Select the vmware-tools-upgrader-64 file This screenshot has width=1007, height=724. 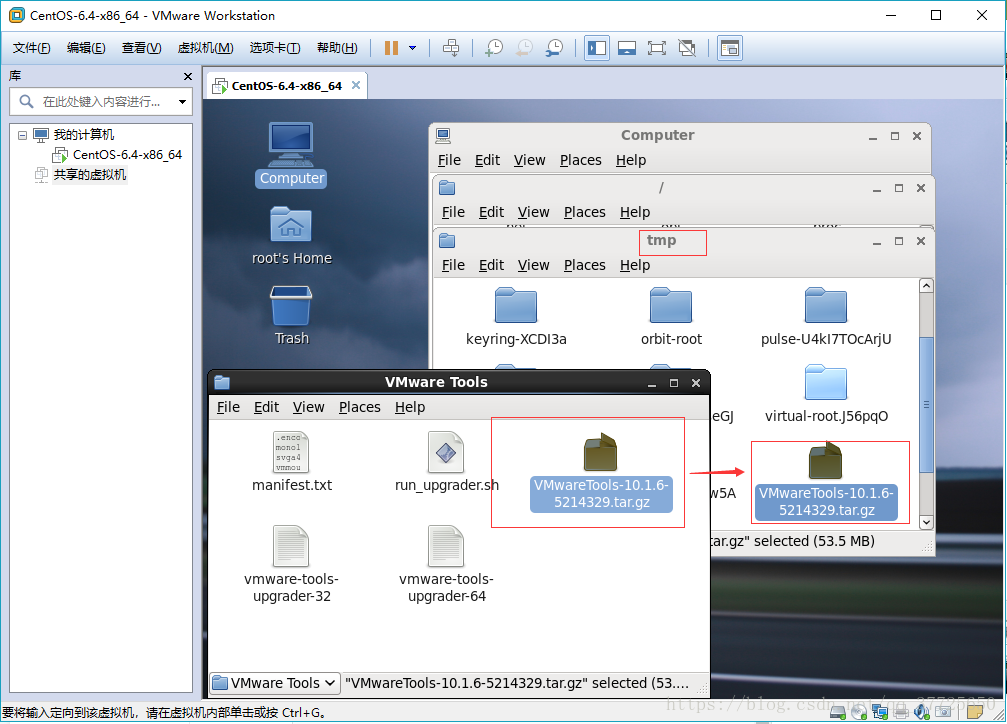tap(446, 565)
